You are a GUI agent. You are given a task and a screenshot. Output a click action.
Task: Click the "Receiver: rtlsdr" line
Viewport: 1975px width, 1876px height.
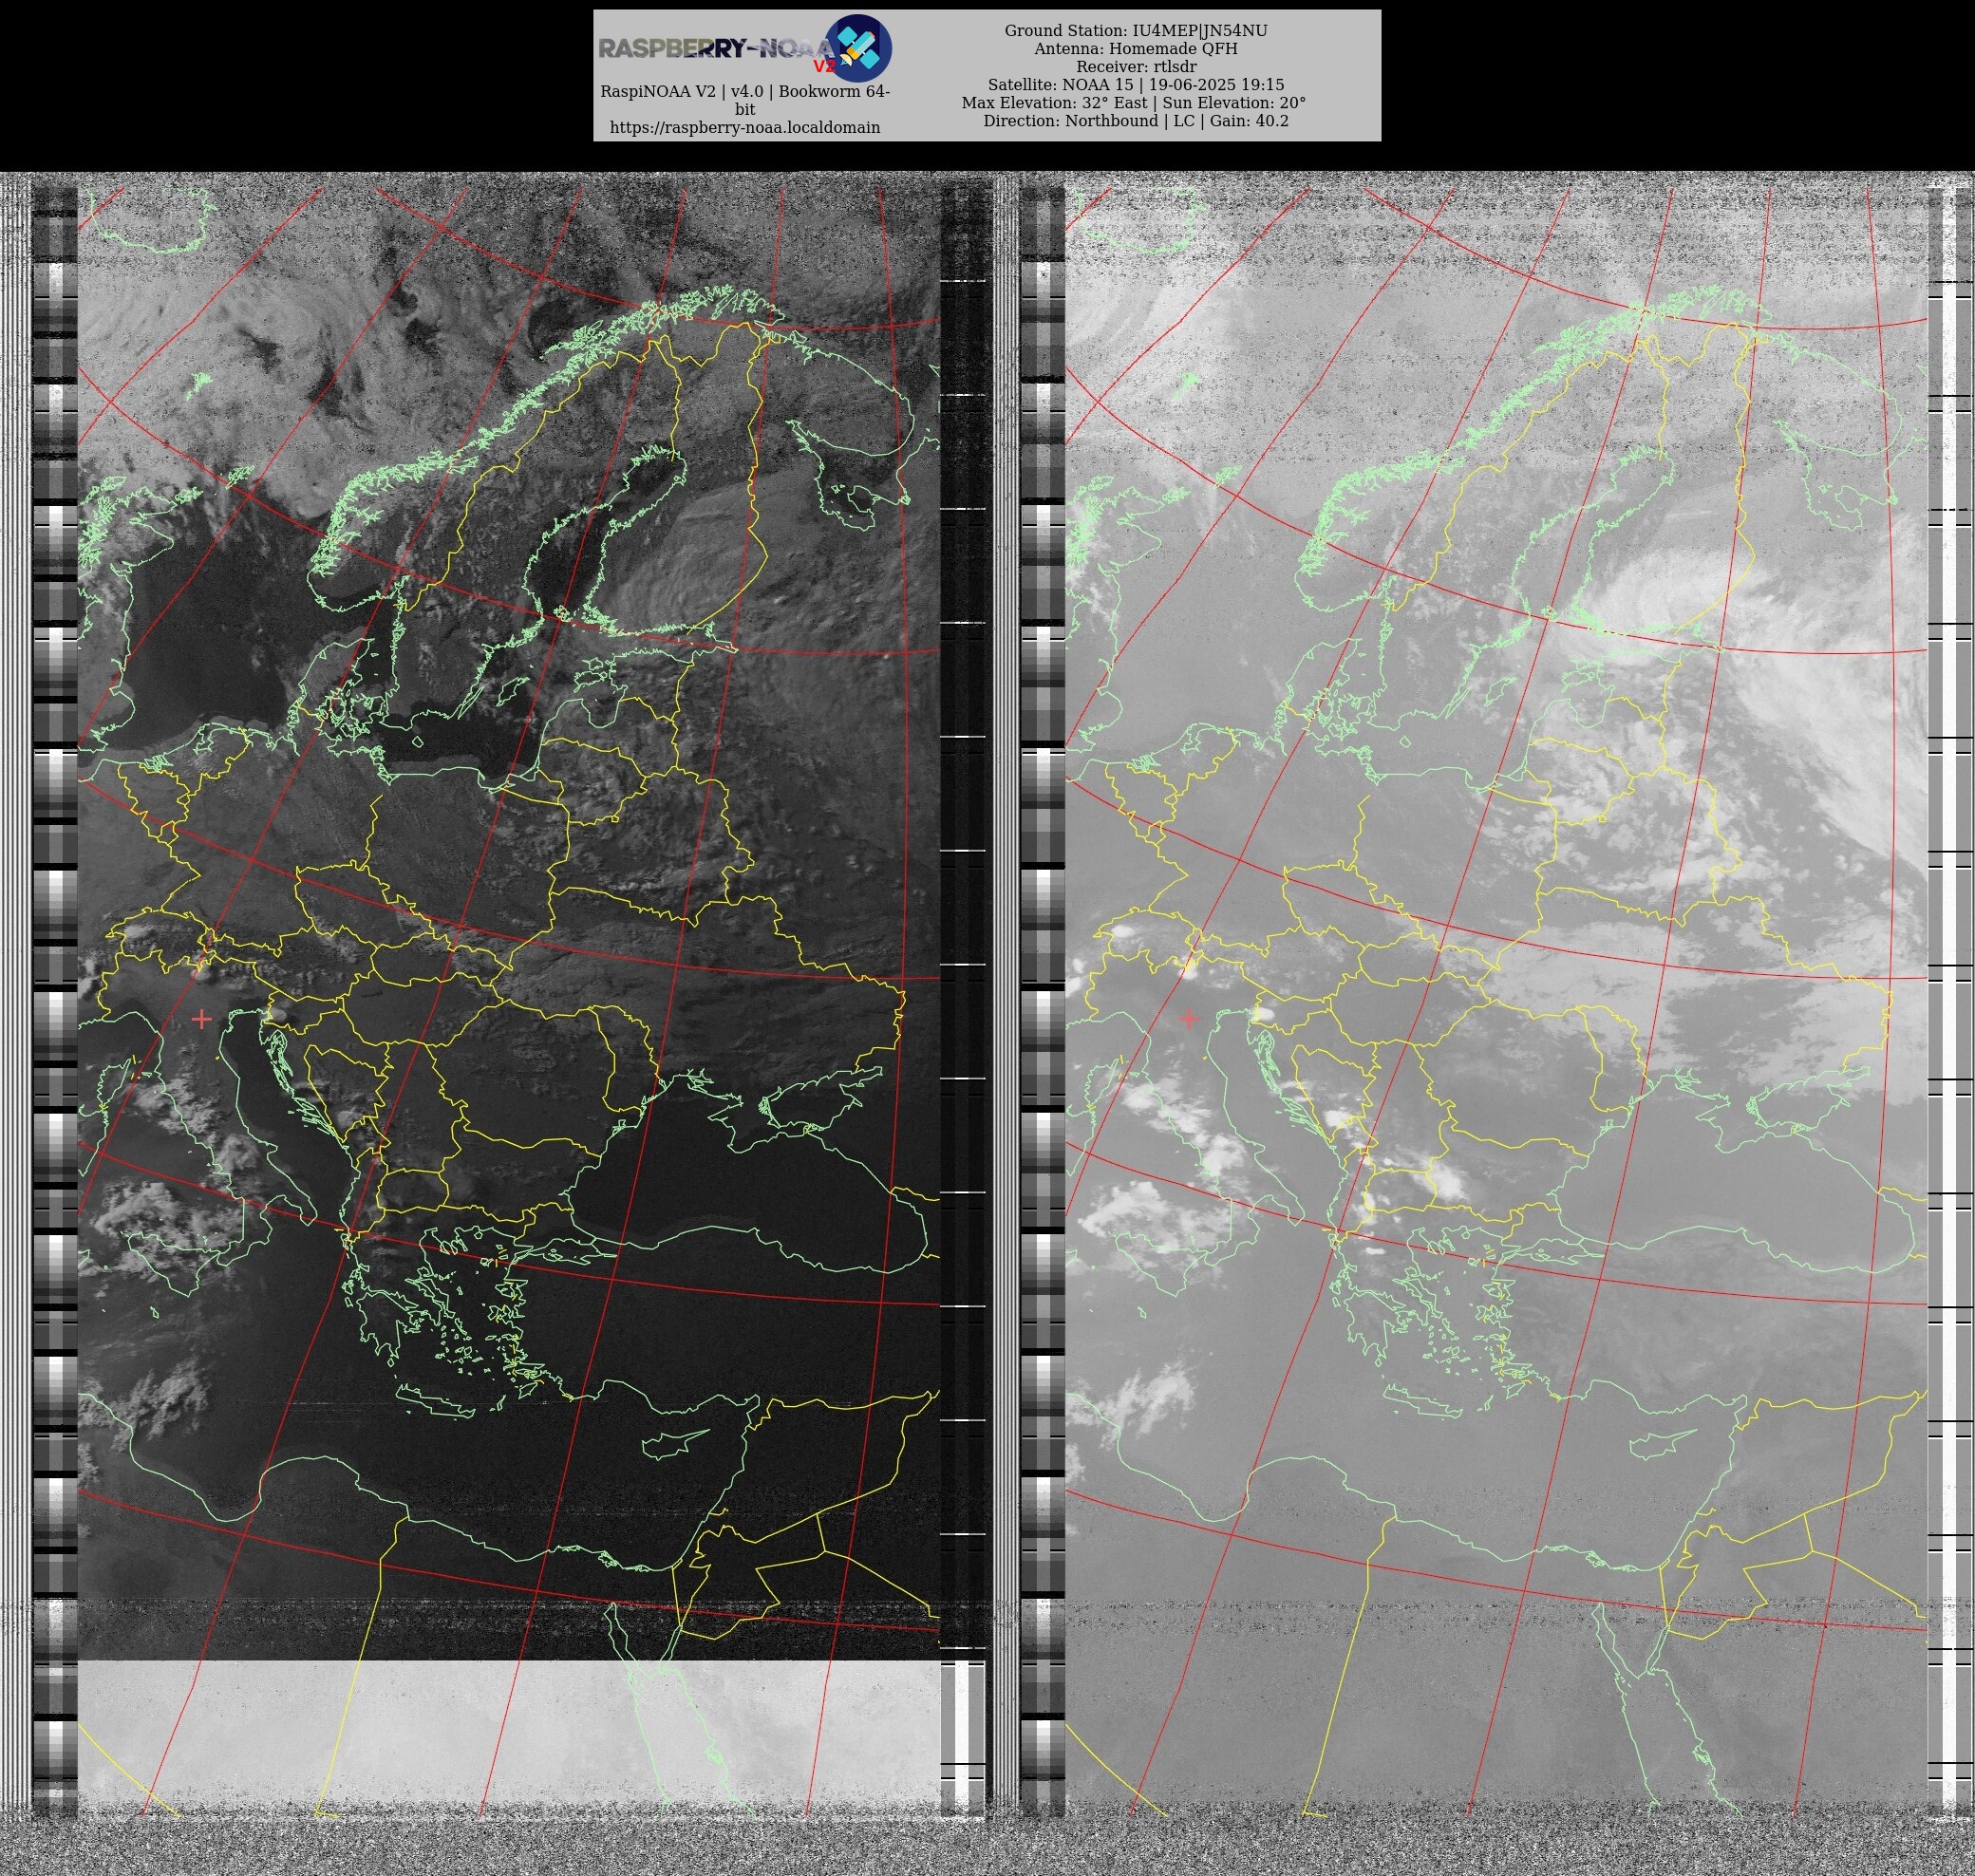point(1136,67)
